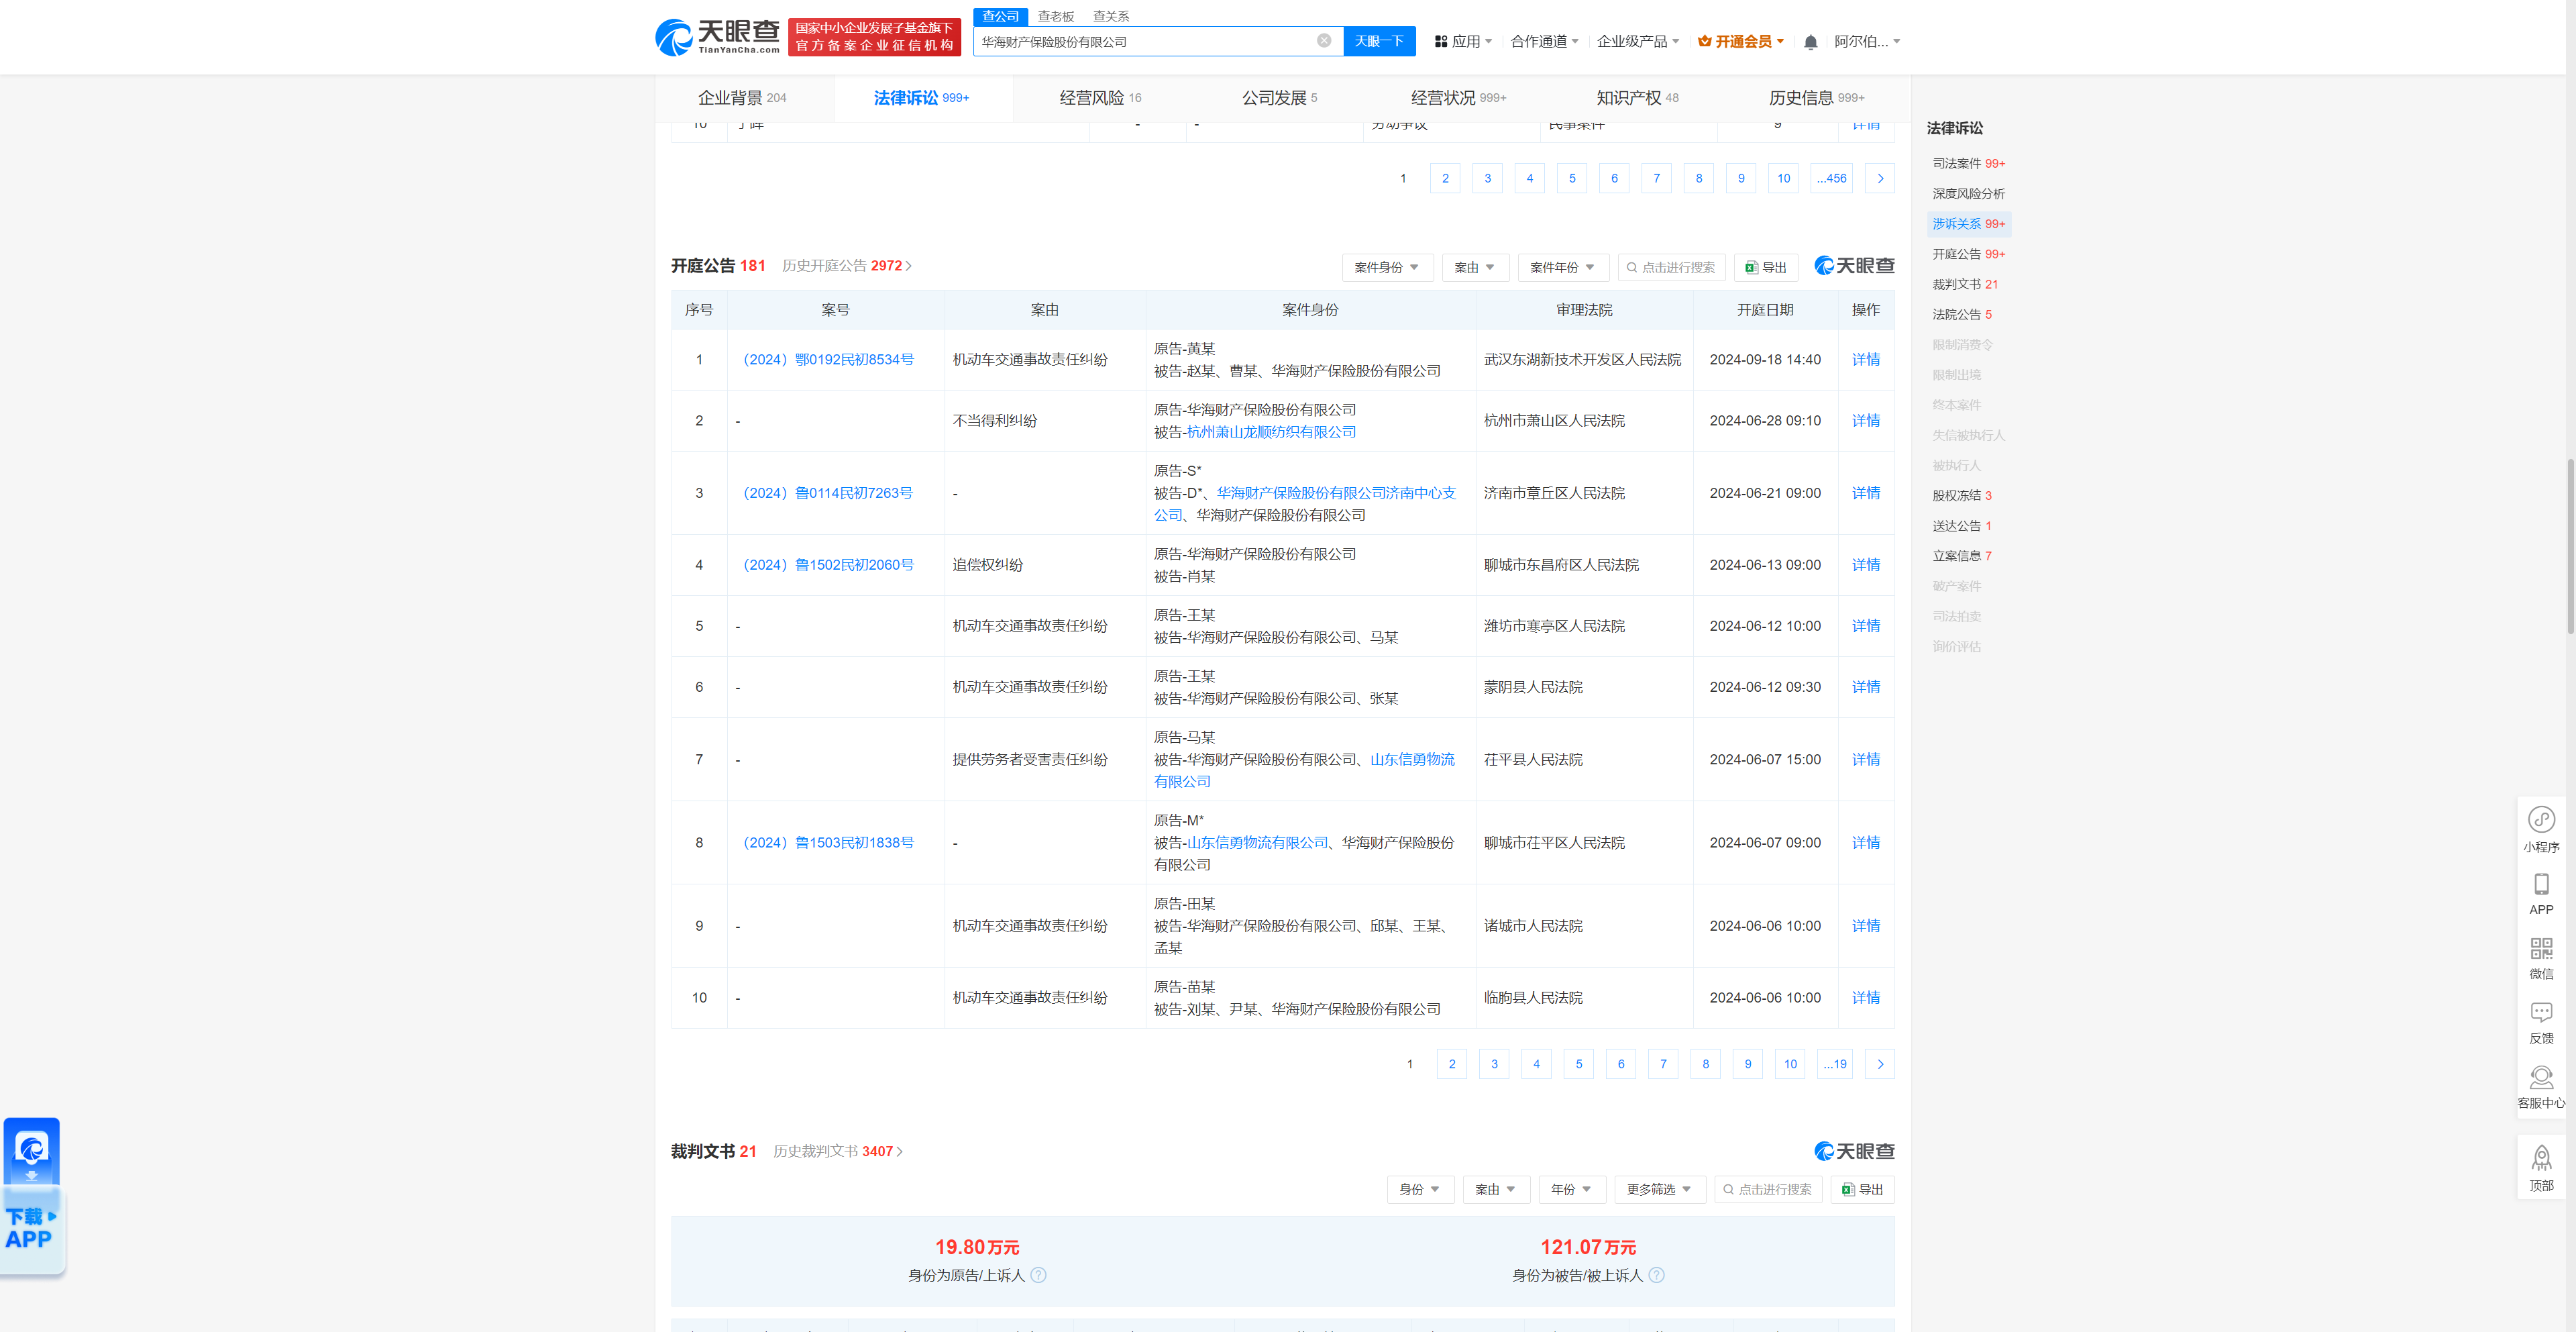Click the help icon beside 身份为原告/上诉人

(x=1038, y=1275)
